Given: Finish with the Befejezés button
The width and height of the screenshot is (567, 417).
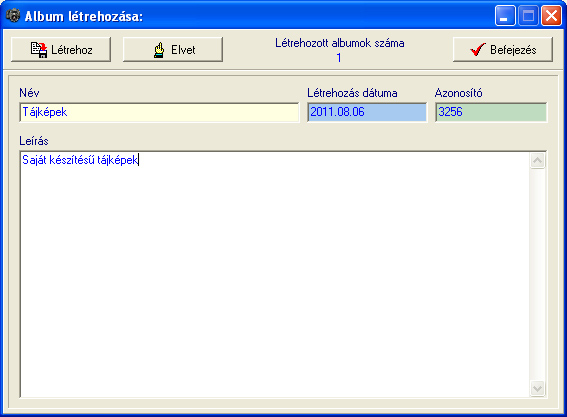Looking at the screenshot, I should (x=503, y=50).
